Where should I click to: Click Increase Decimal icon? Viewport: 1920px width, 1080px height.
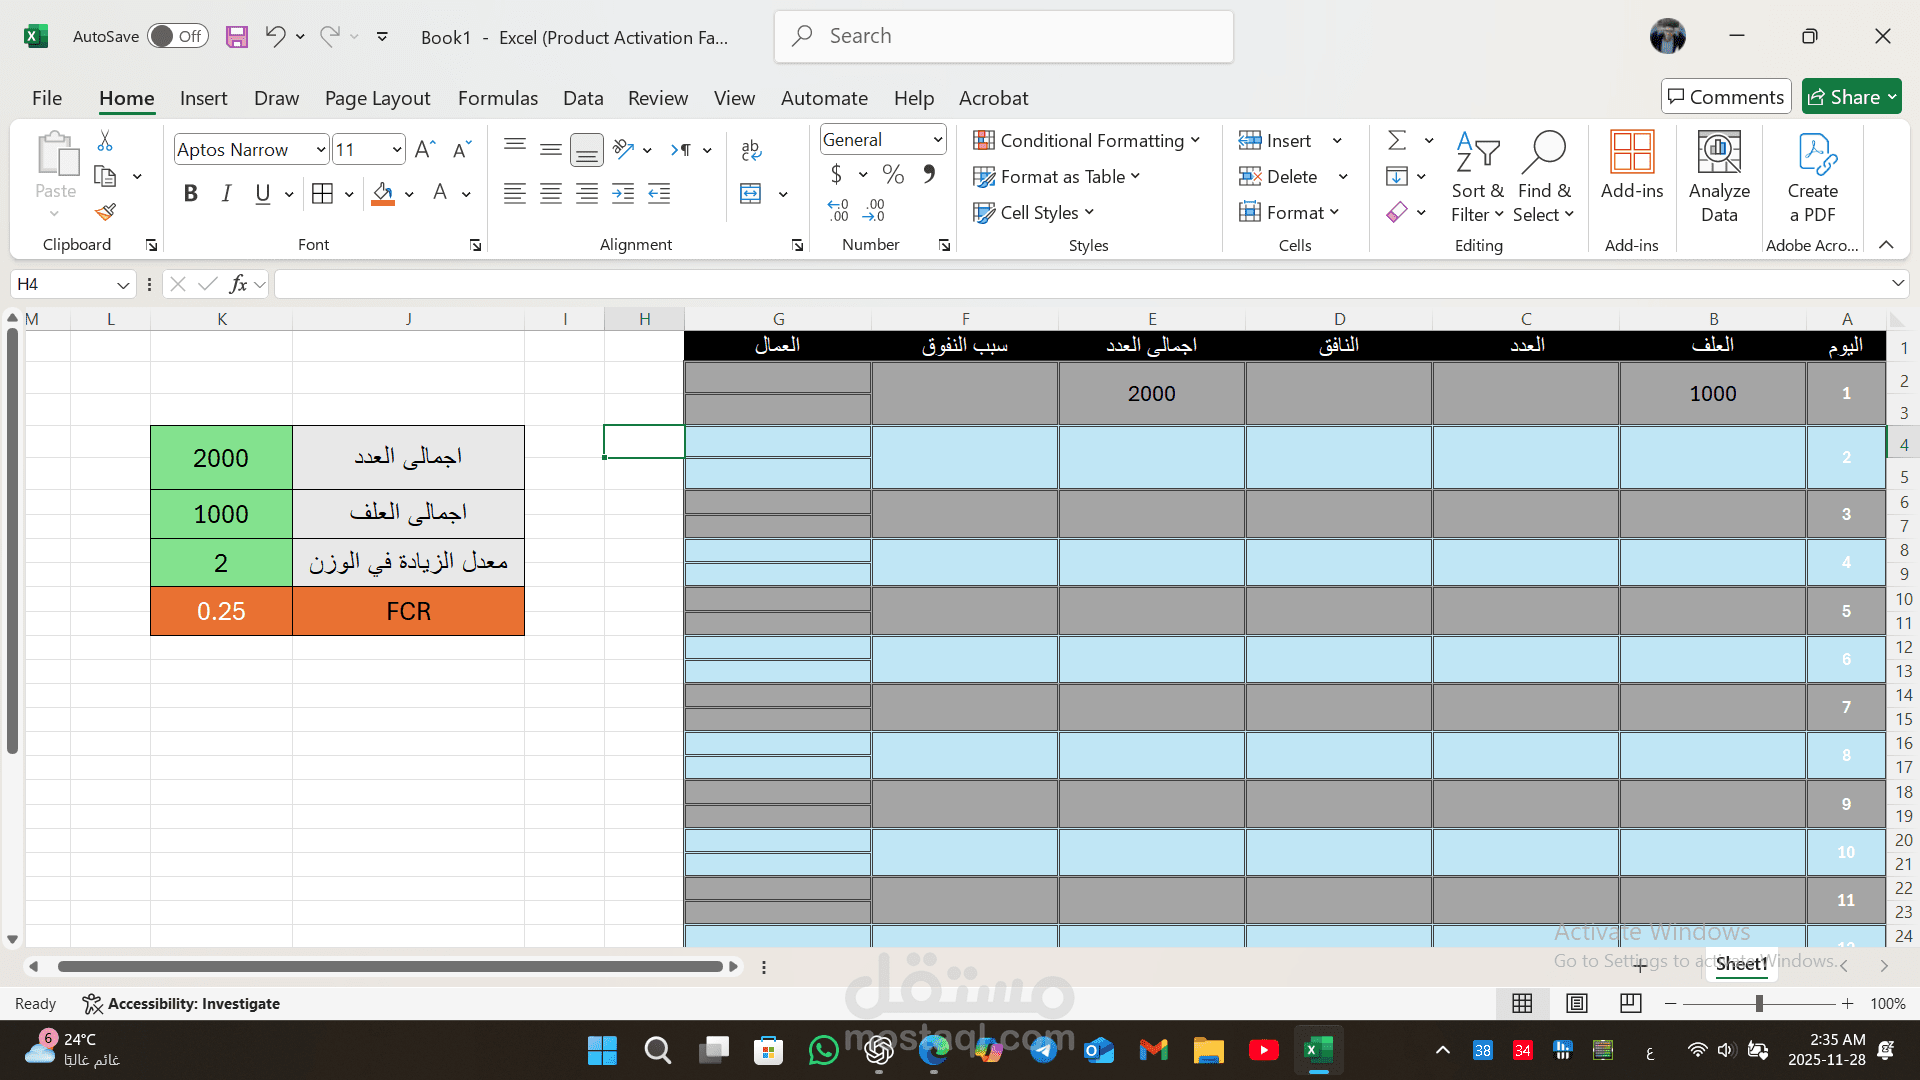pyautogui.click(x=838, y=210)
